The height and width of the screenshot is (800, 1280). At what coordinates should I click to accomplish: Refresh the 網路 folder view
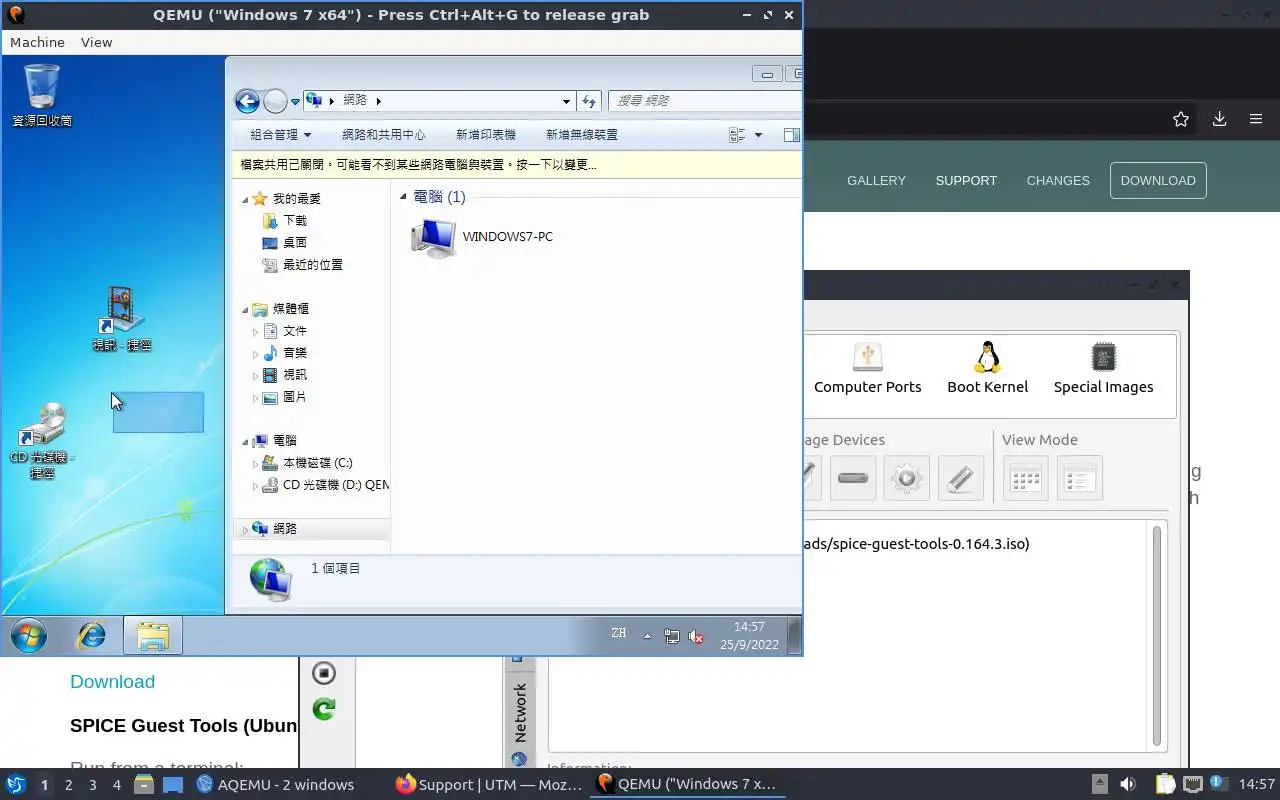(589, 101)
